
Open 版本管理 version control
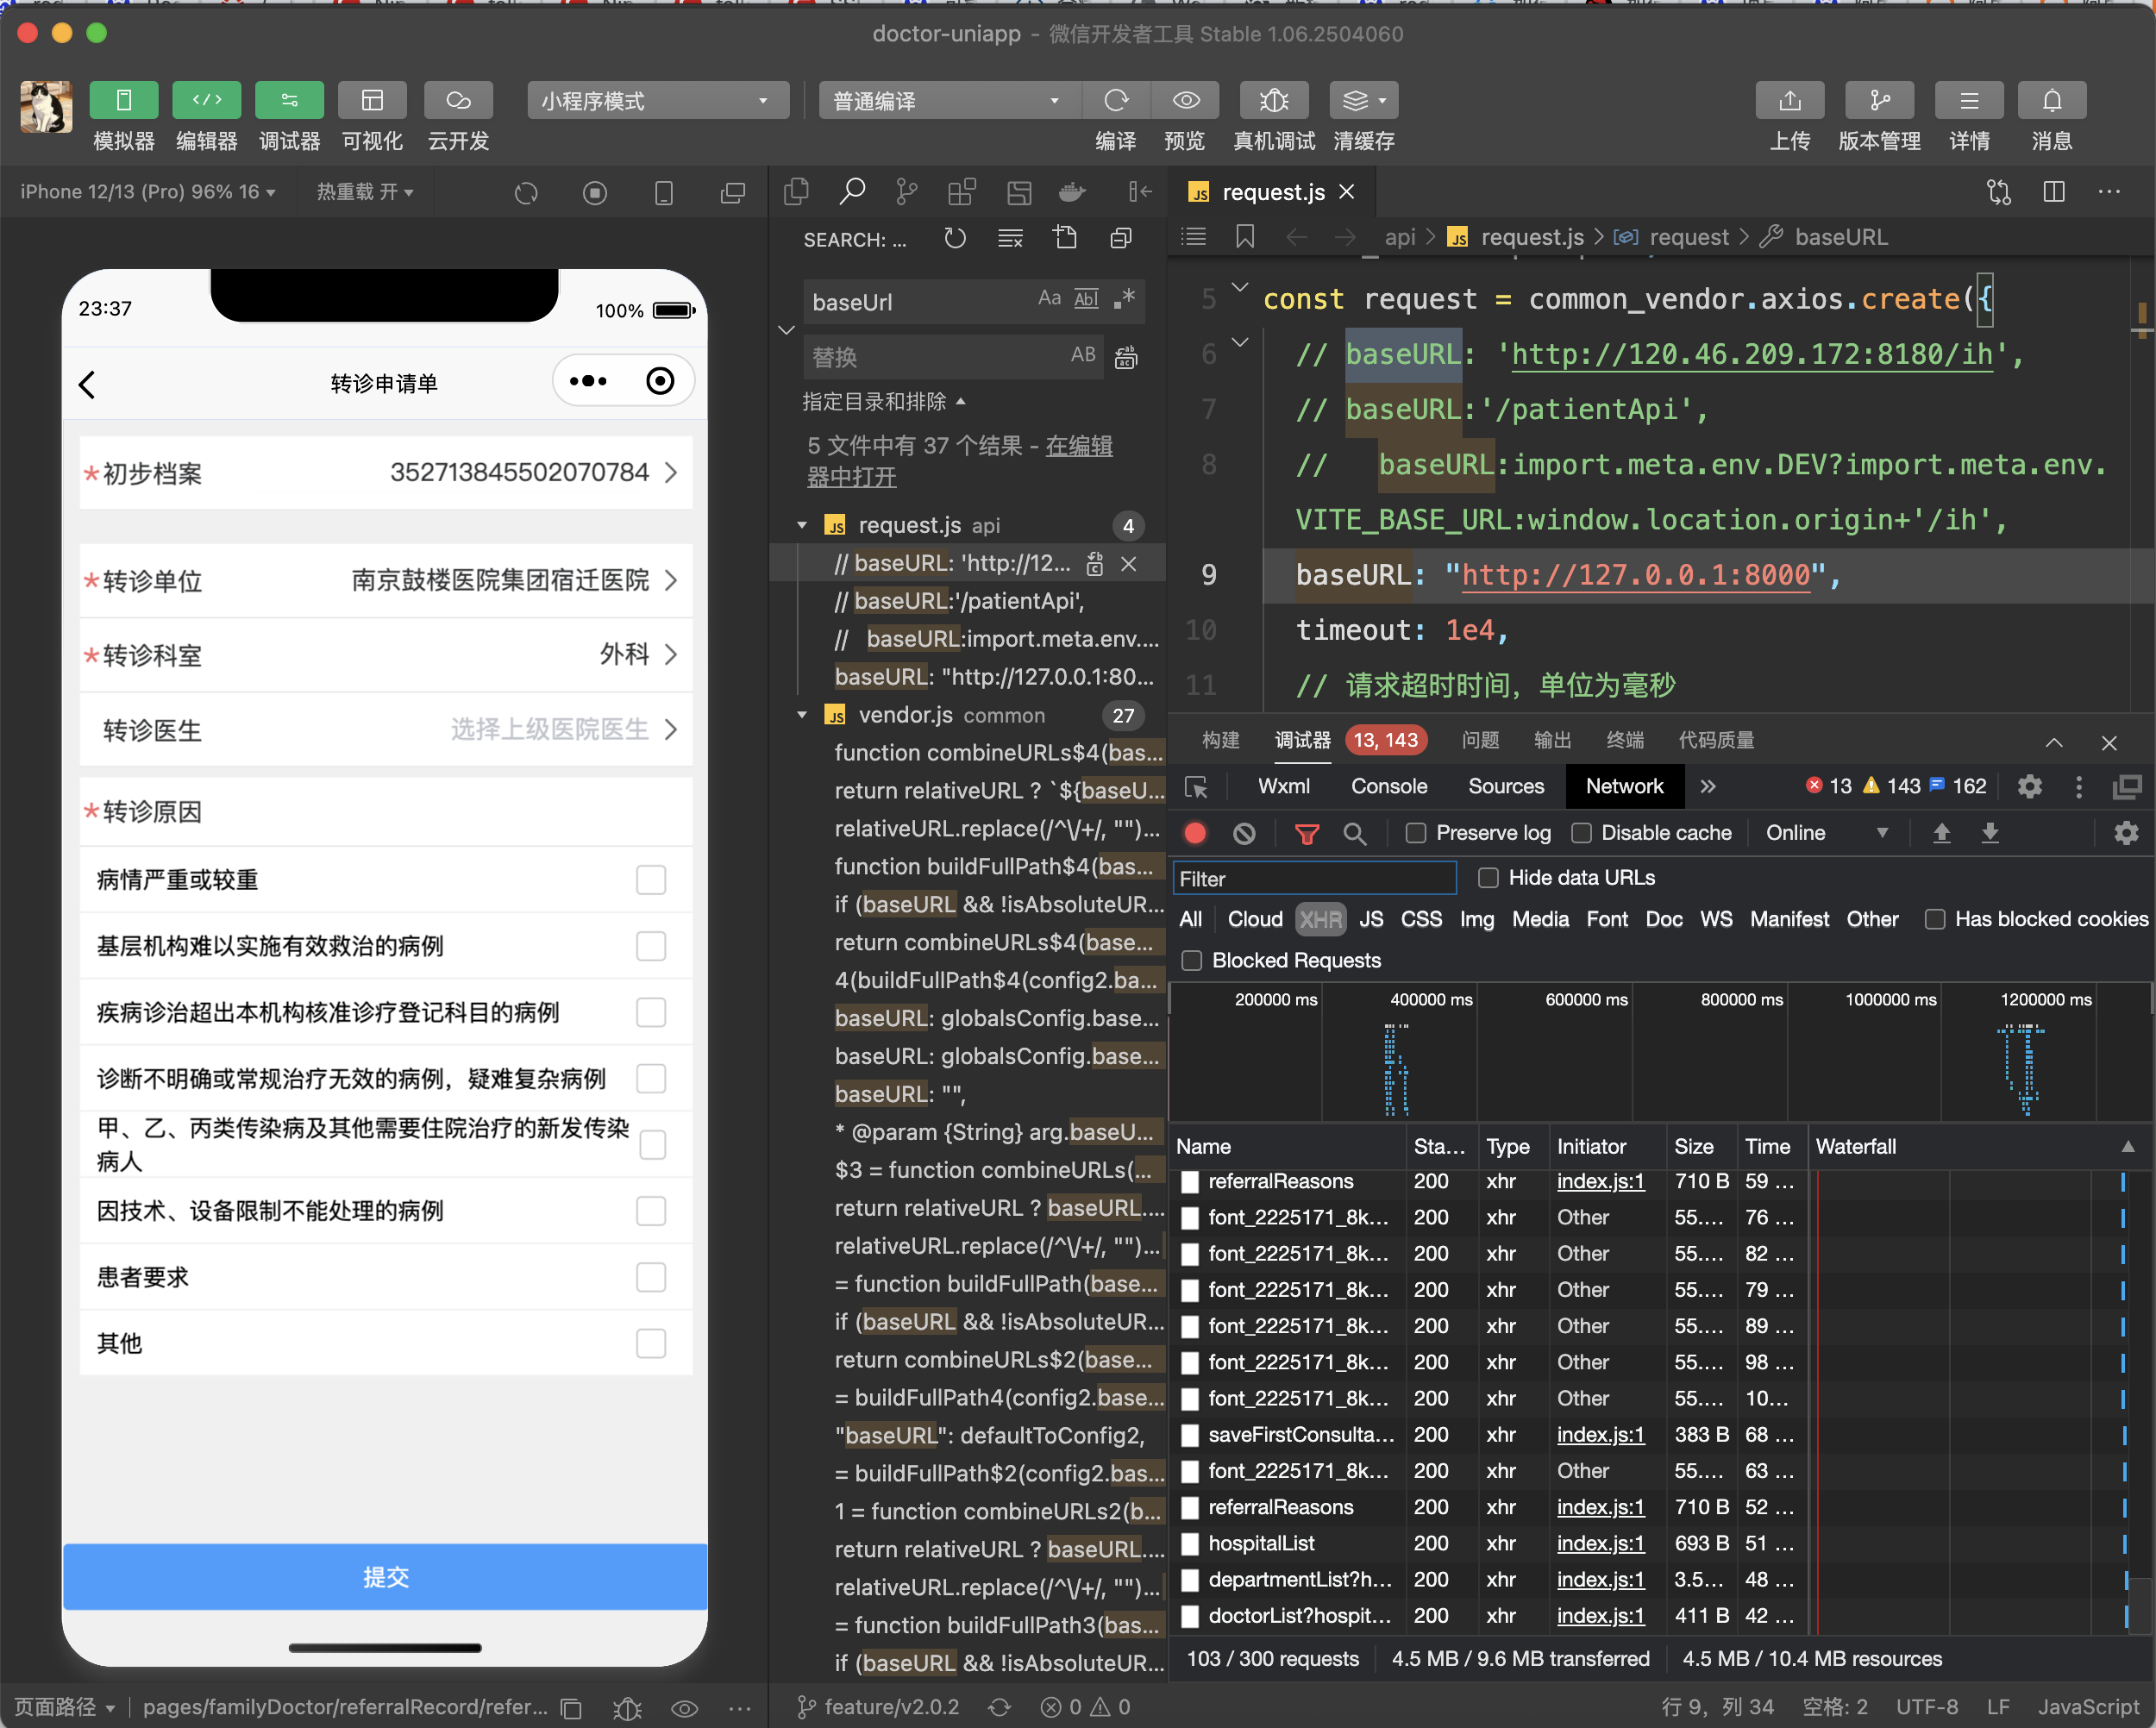1880,100
